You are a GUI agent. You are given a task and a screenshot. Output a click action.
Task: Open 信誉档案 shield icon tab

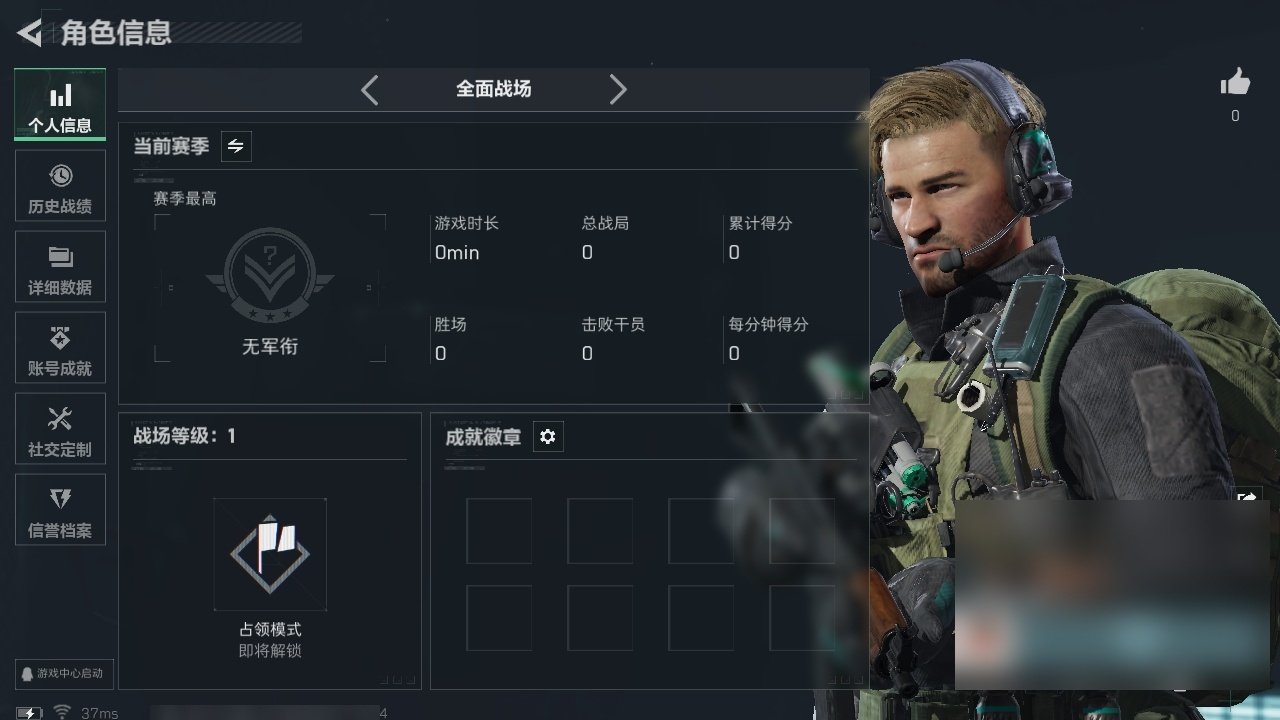point(60,511)
